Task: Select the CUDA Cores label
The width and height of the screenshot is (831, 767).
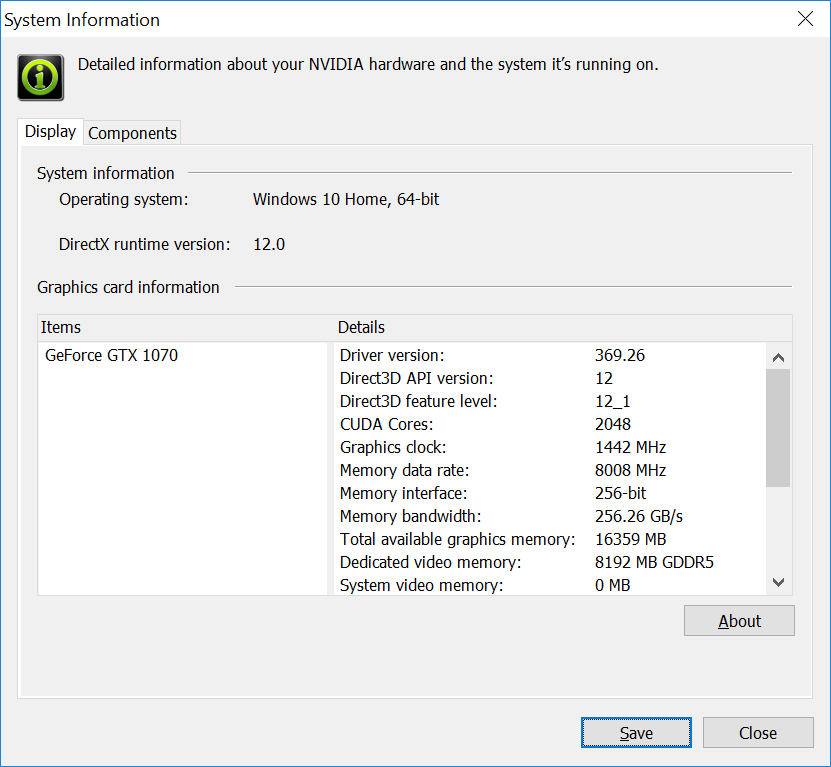Action: 386,424
